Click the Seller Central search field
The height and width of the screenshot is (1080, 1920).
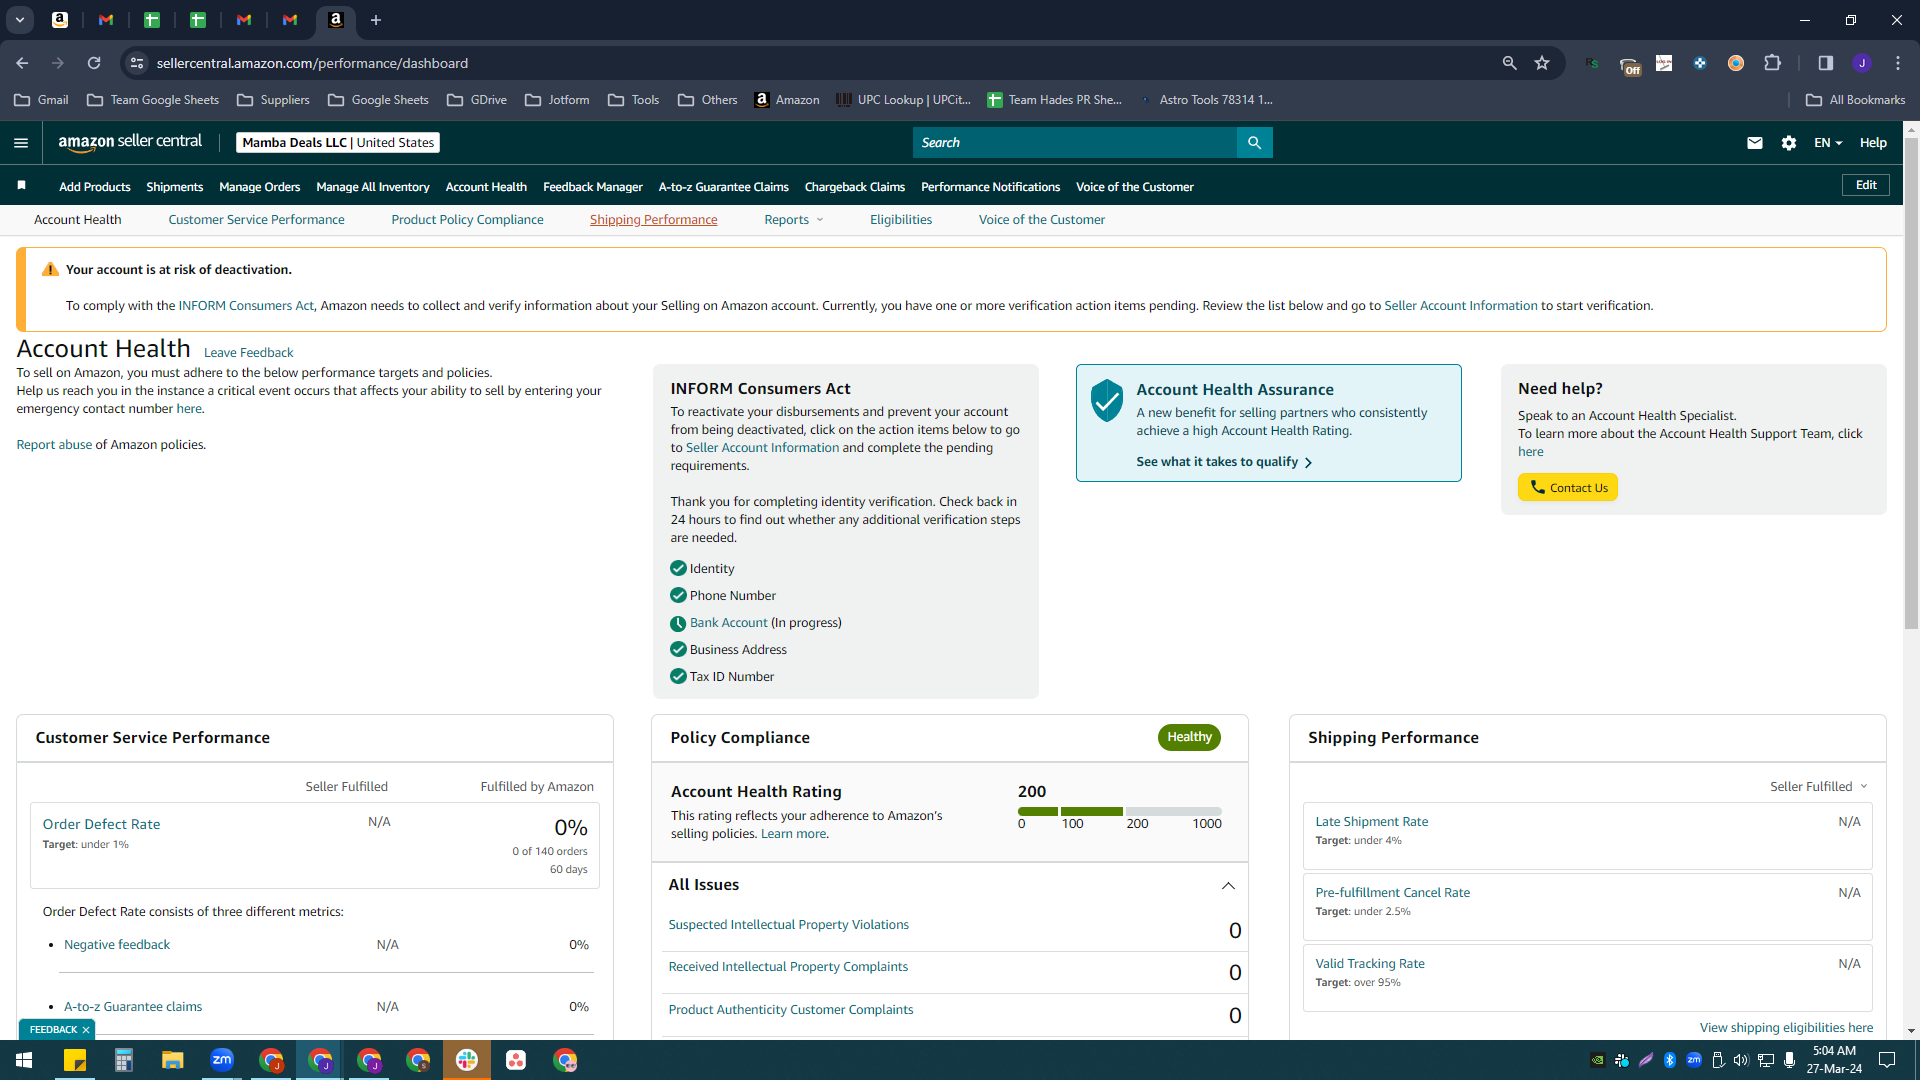[1075, 143]
